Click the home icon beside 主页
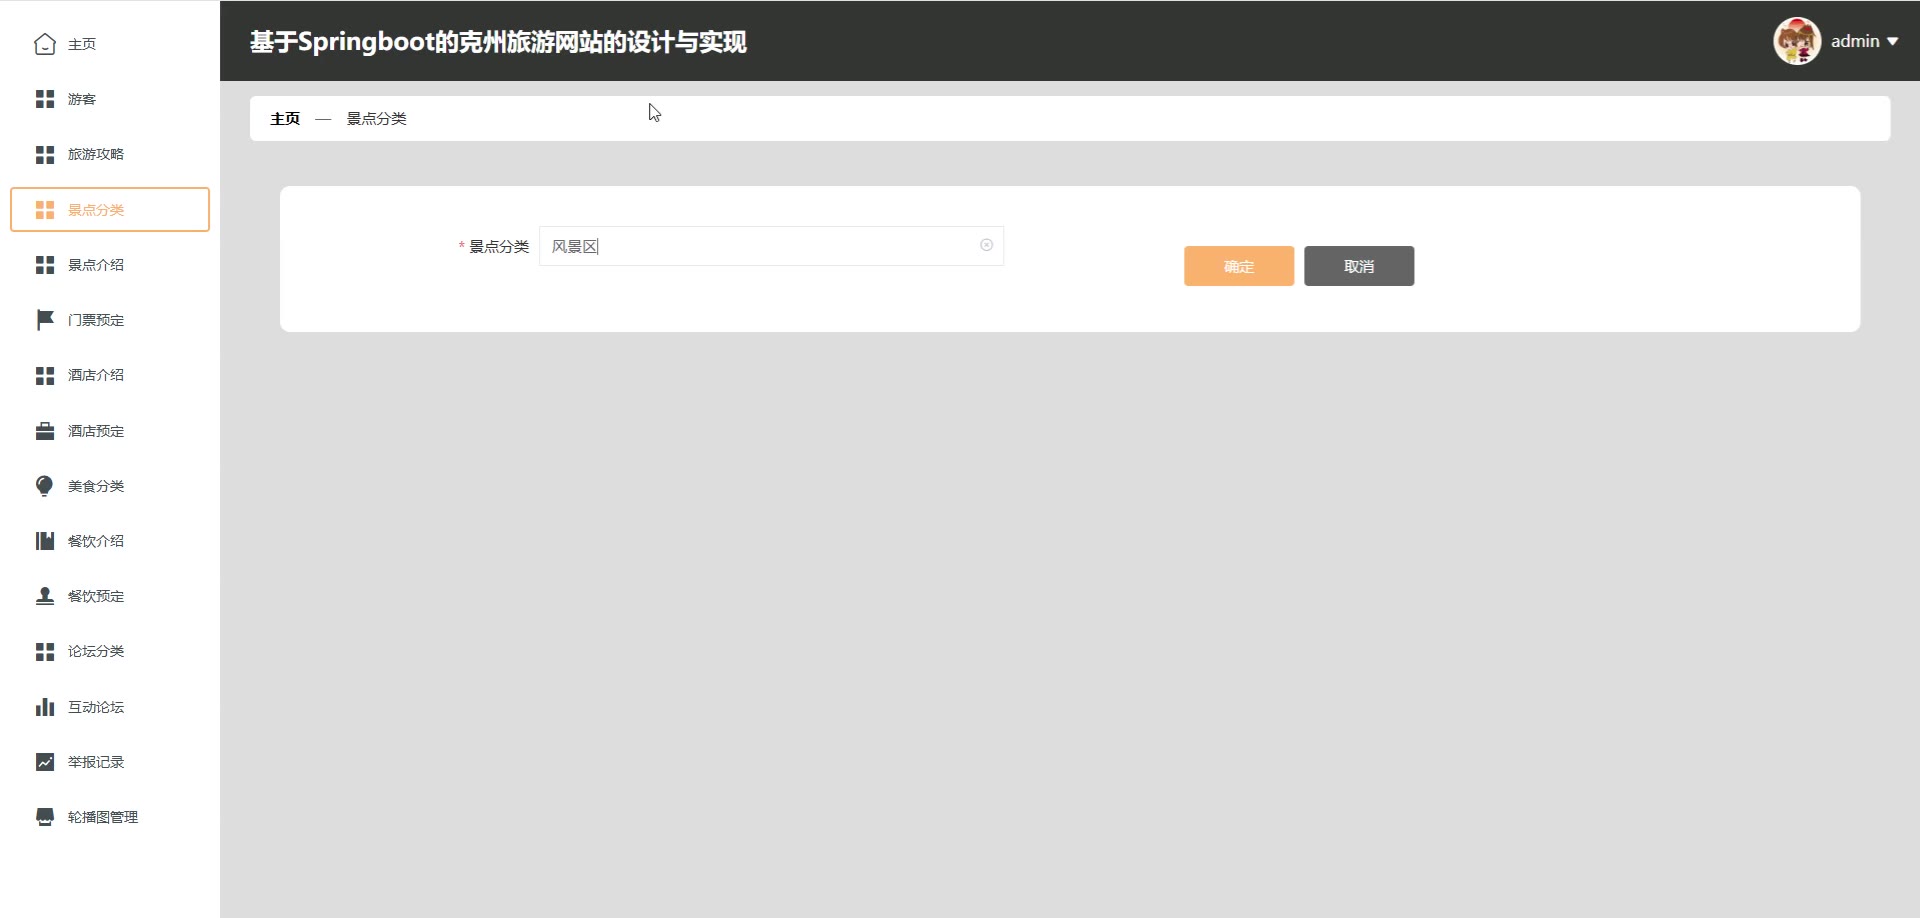Screen dimensions: 1920x918 (x=45, y=44)
